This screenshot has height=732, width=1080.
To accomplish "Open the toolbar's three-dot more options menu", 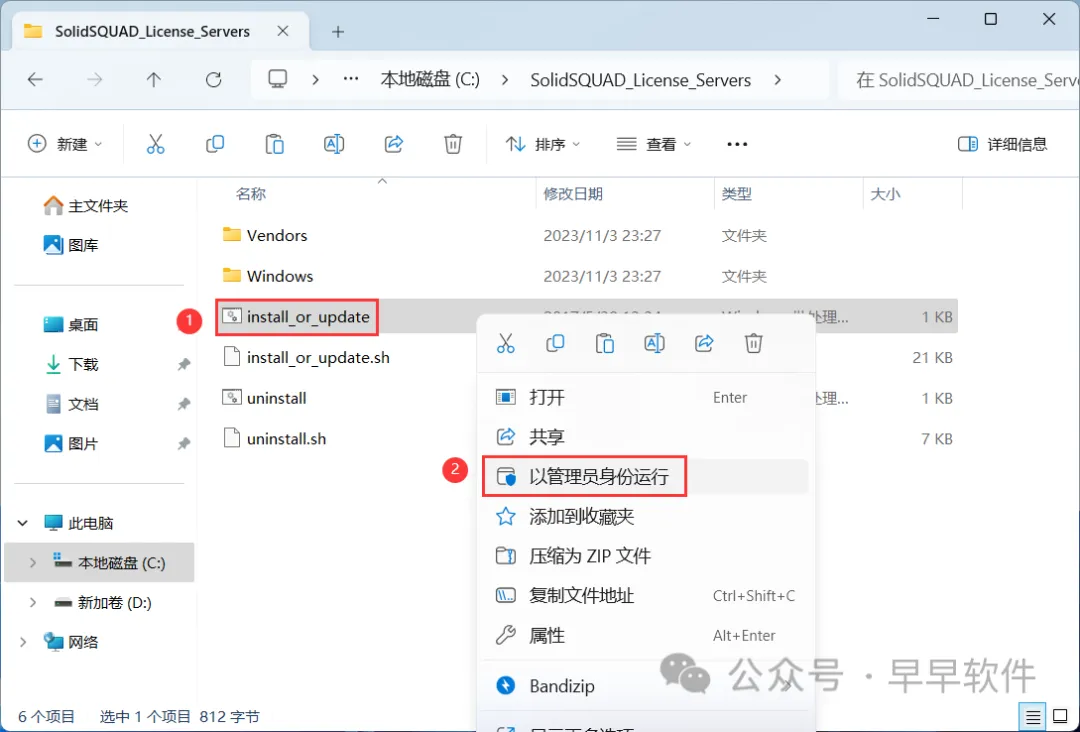I will click(737, 144).
